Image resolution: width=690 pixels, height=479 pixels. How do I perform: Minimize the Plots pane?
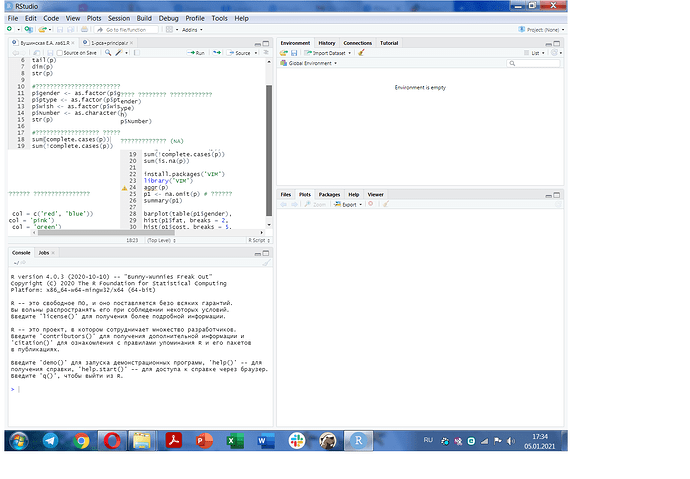point(549,195)
